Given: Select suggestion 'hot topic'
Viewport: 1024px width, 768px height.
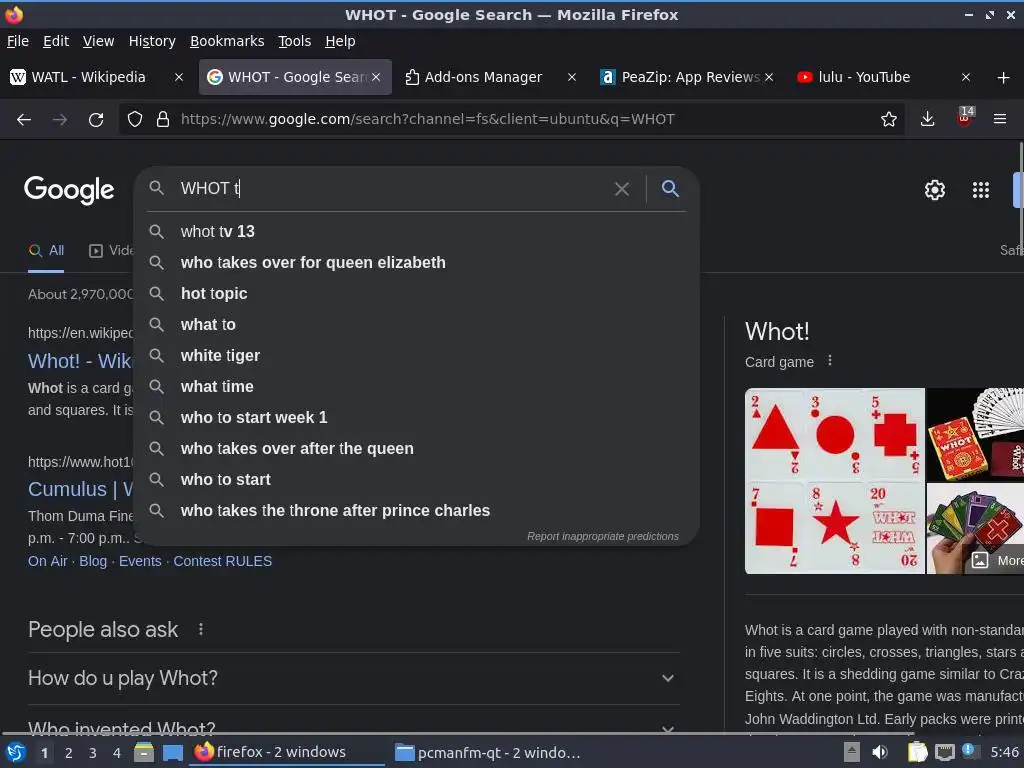Looking at the screenshot, I should (x=417, y=294).
